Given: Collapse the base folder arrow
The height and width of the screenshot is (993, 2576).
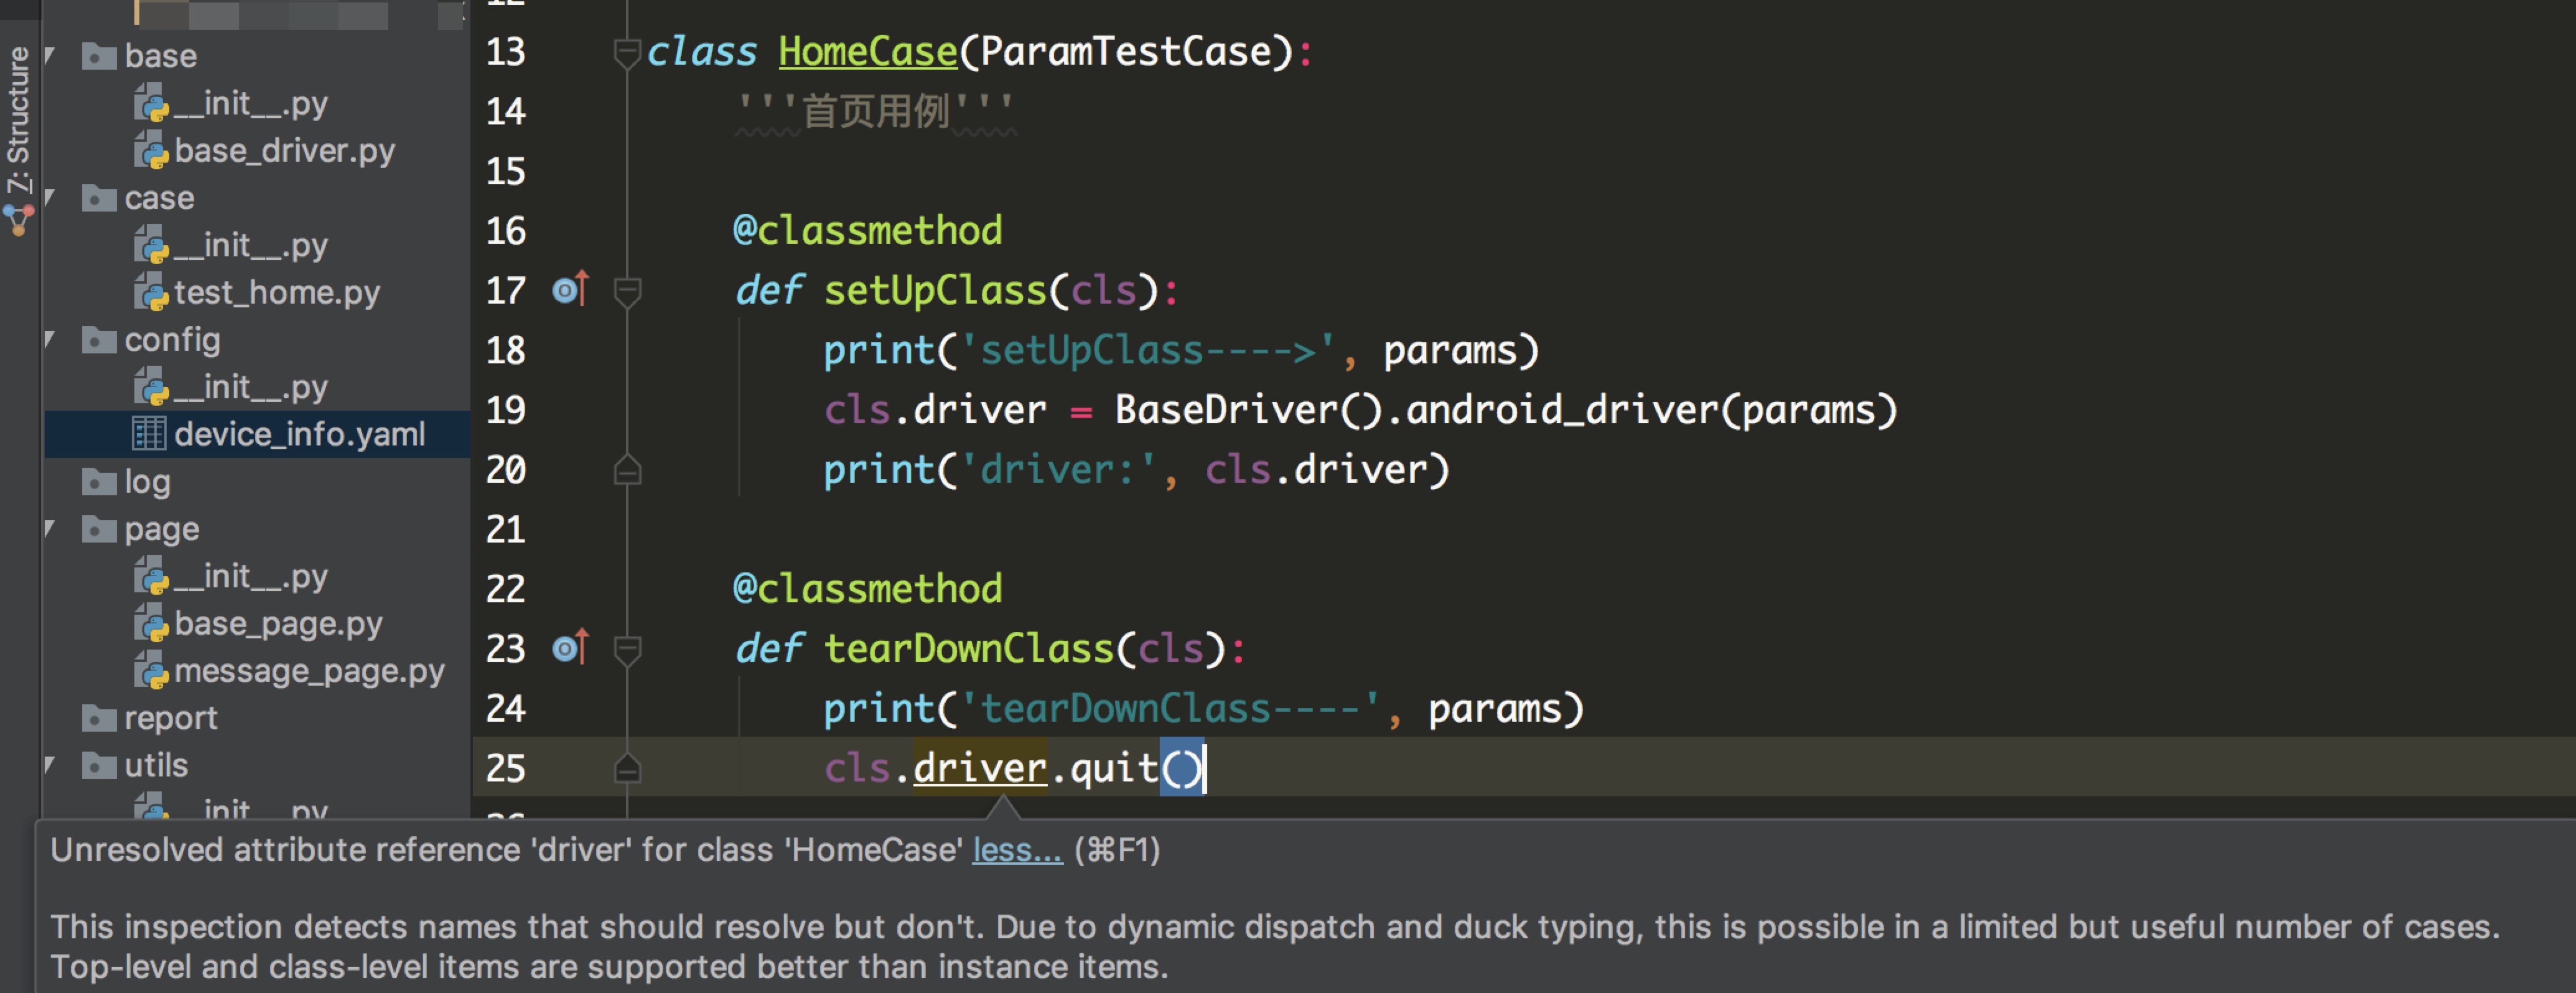Looking at the screenshot, I should point(50,56).
